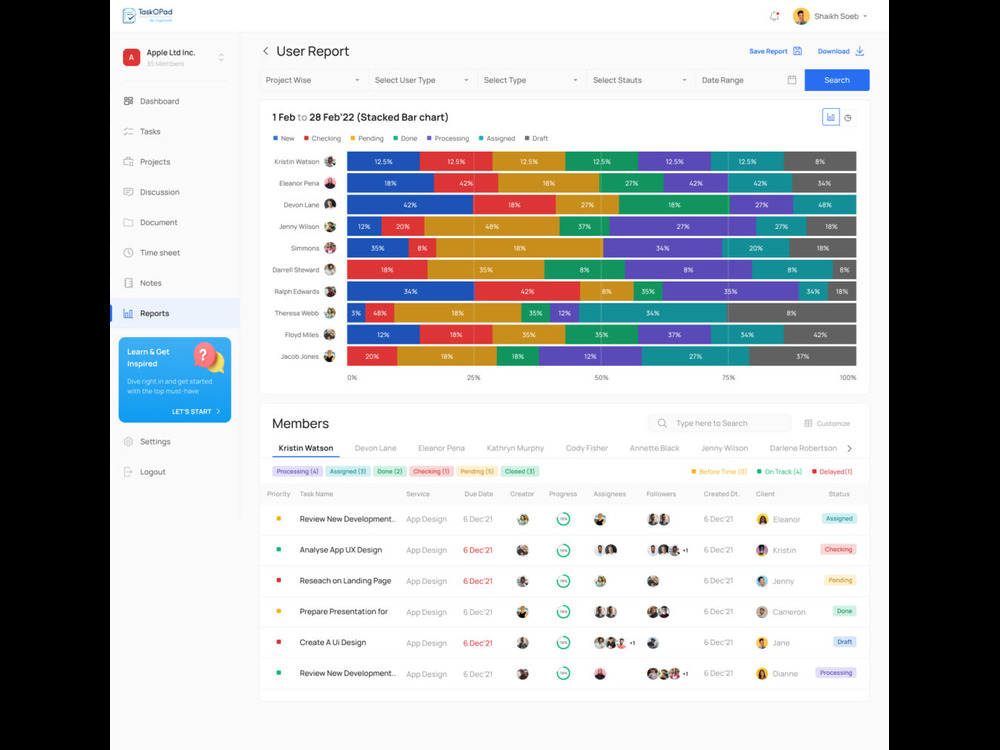Toggle the Done (2) filter chip
The width and height of the screenshot is (1000, 750).
point(390,471)
